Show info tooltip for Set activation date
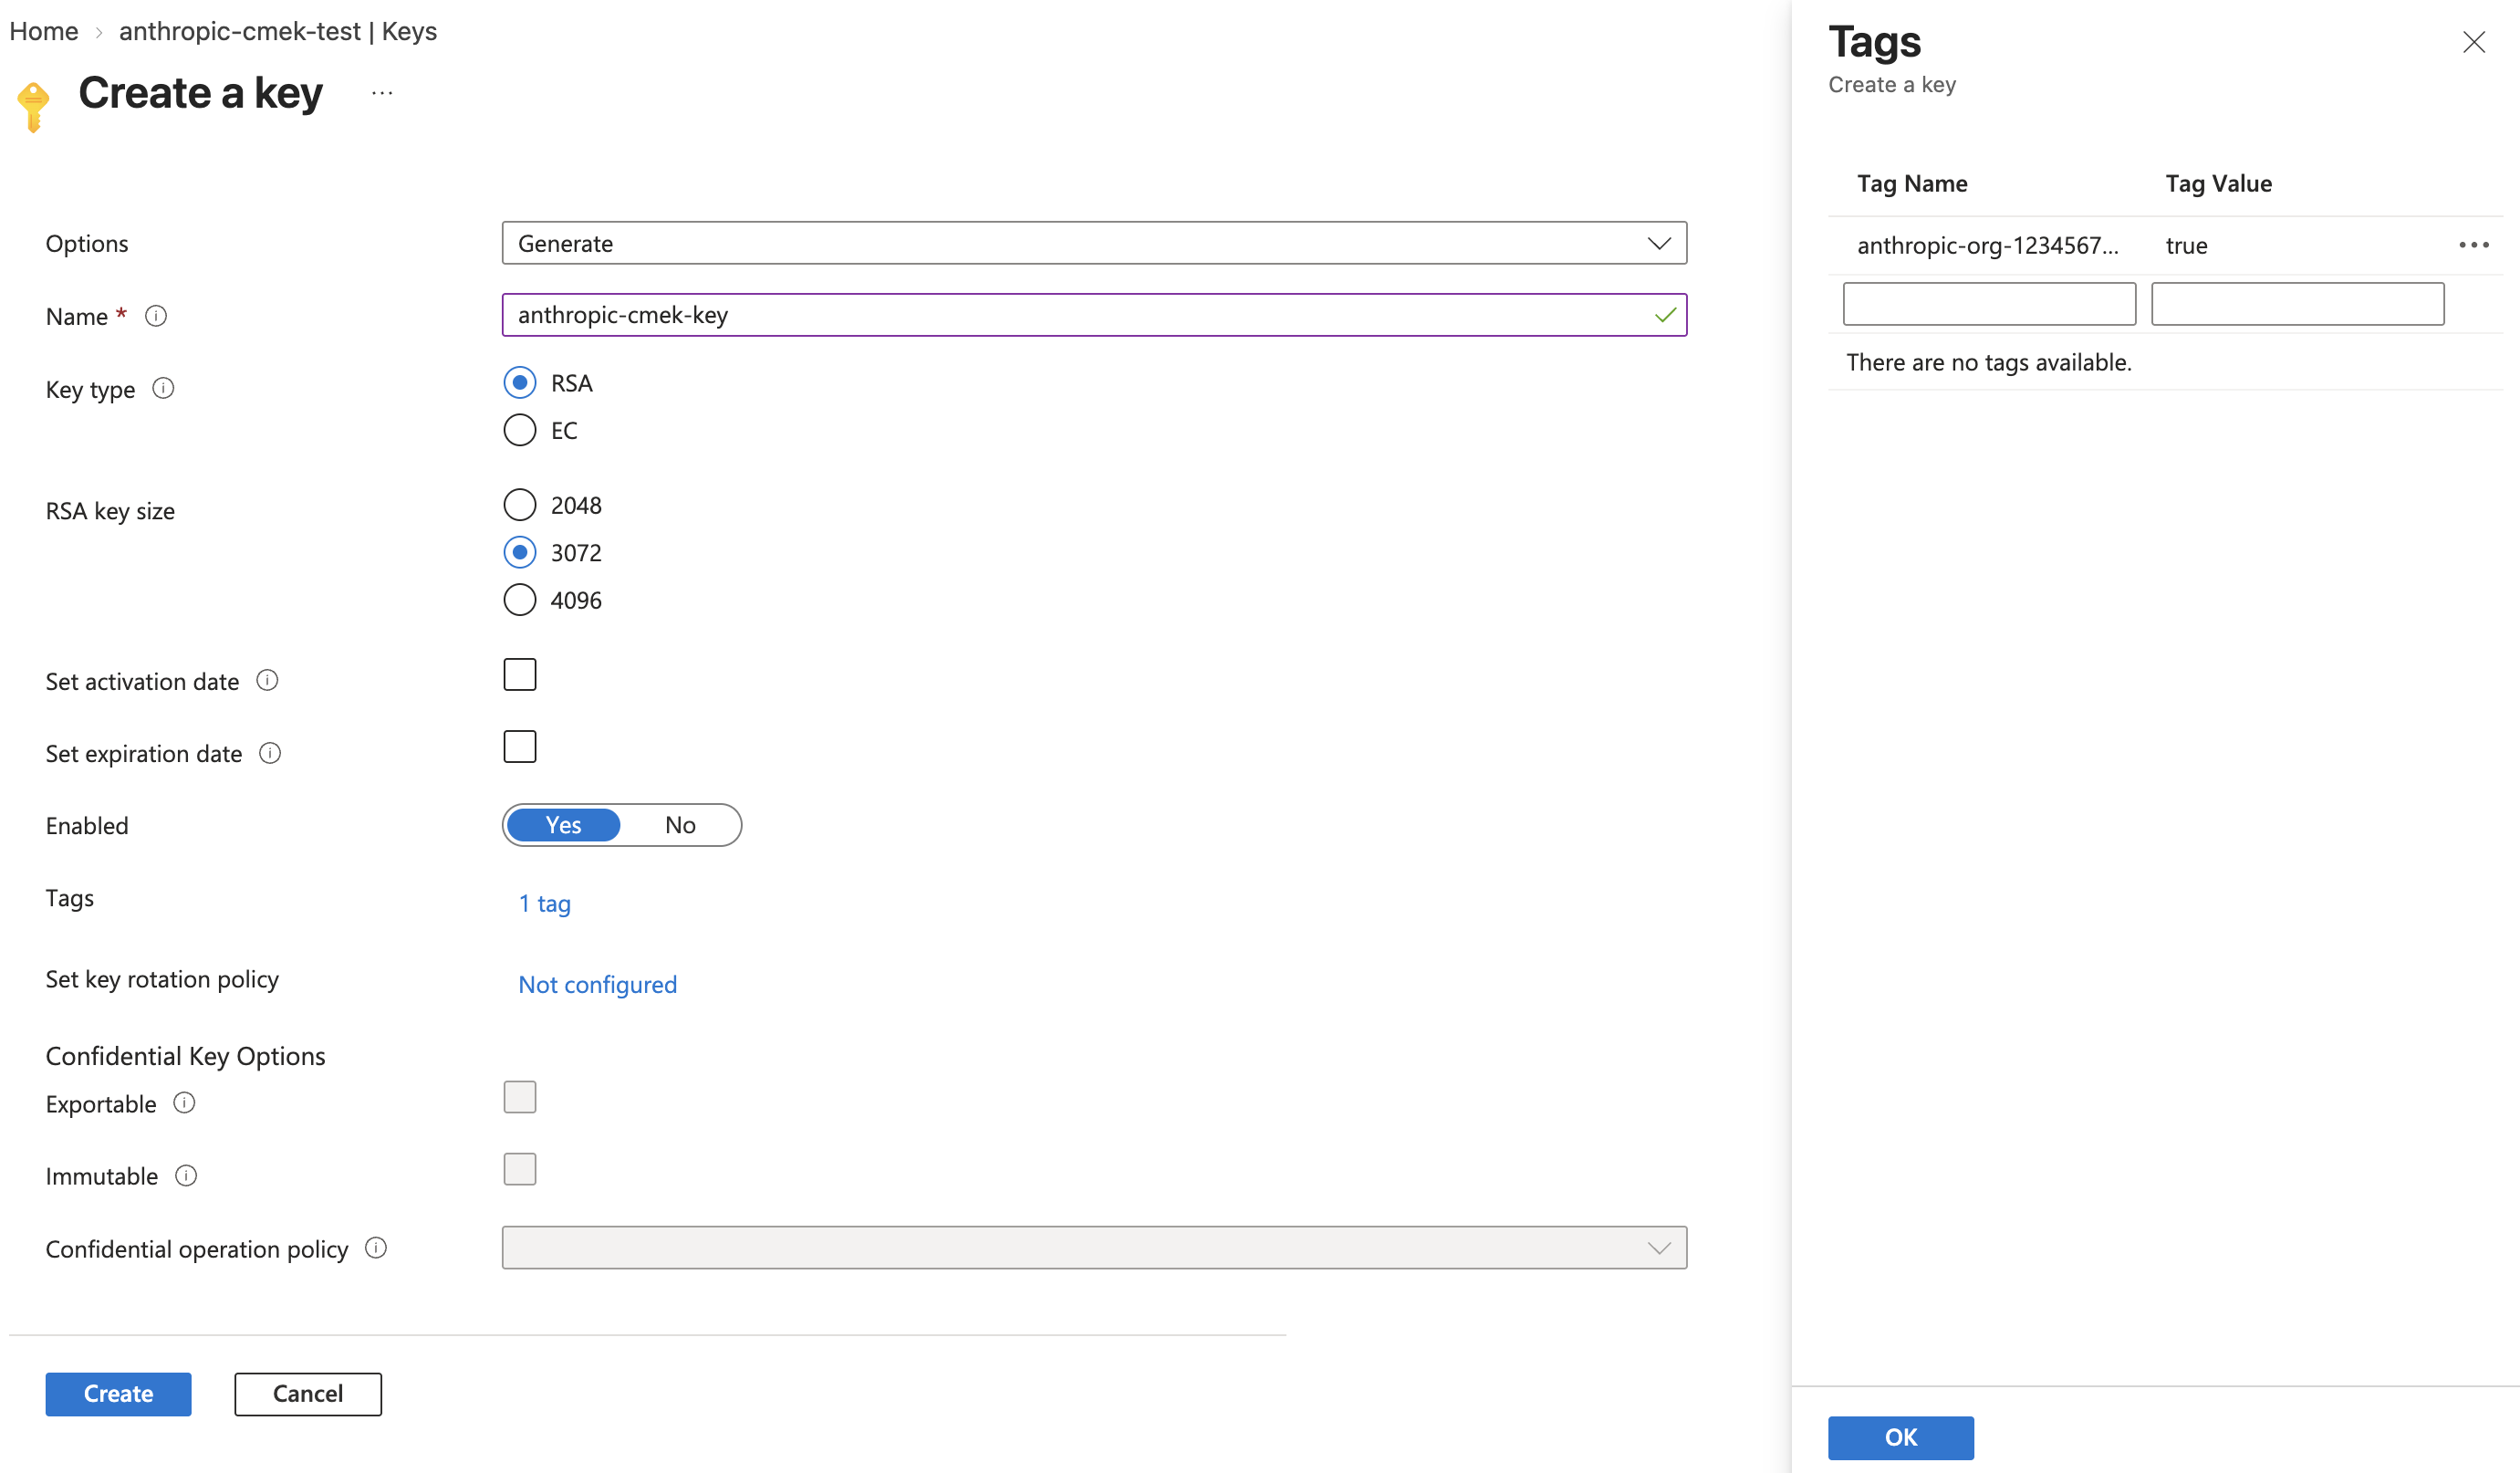 pyautogui.click(x=267, y=680)
